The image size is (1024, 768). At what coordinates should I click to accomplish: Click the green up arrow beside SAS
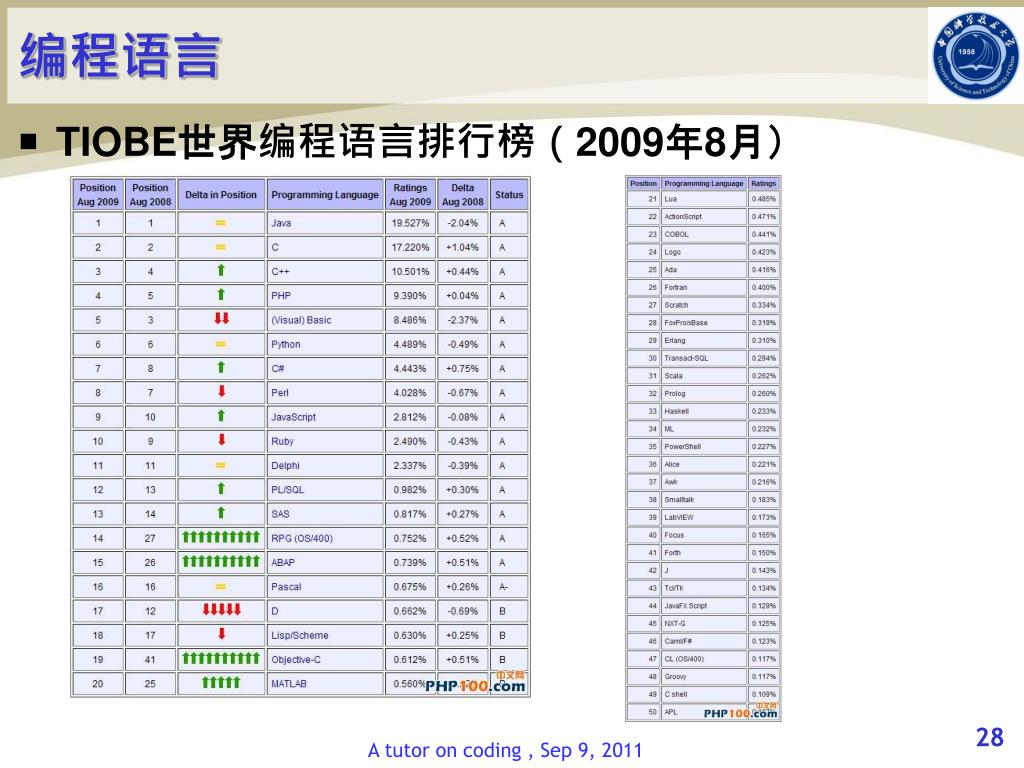tap(221, 513)
